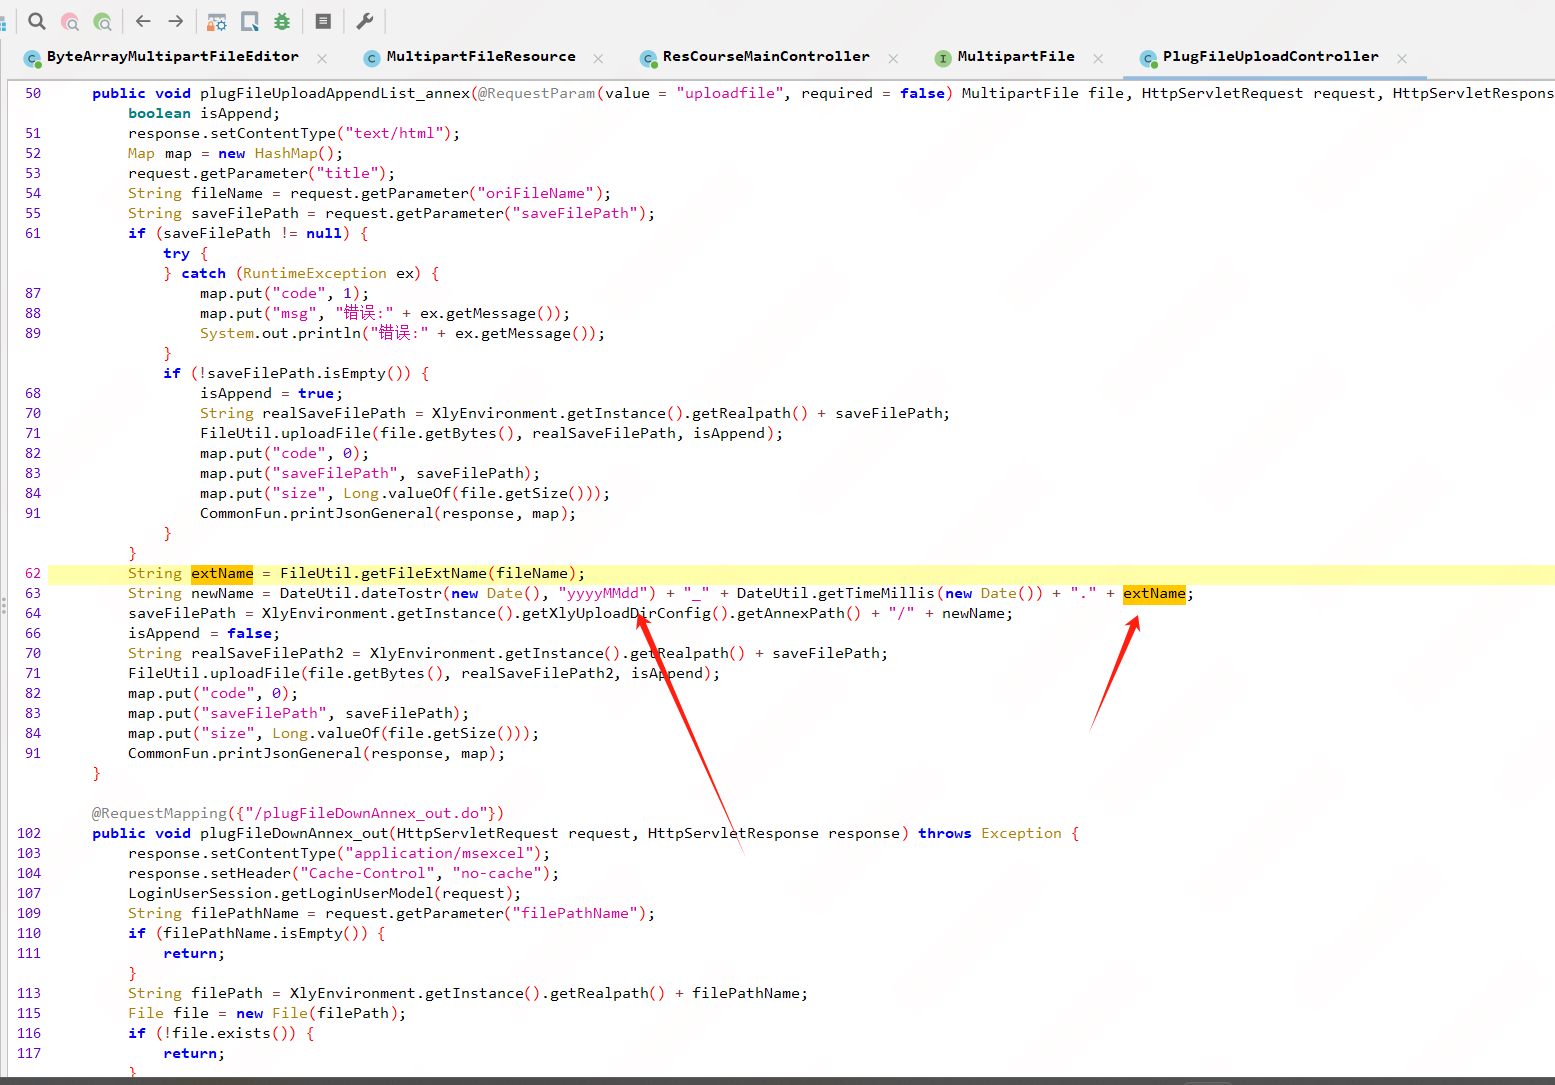This screenshot has width=1555, height=1085.
Task: Open the debugger using the green bug icon
Action: click(282, 21)
